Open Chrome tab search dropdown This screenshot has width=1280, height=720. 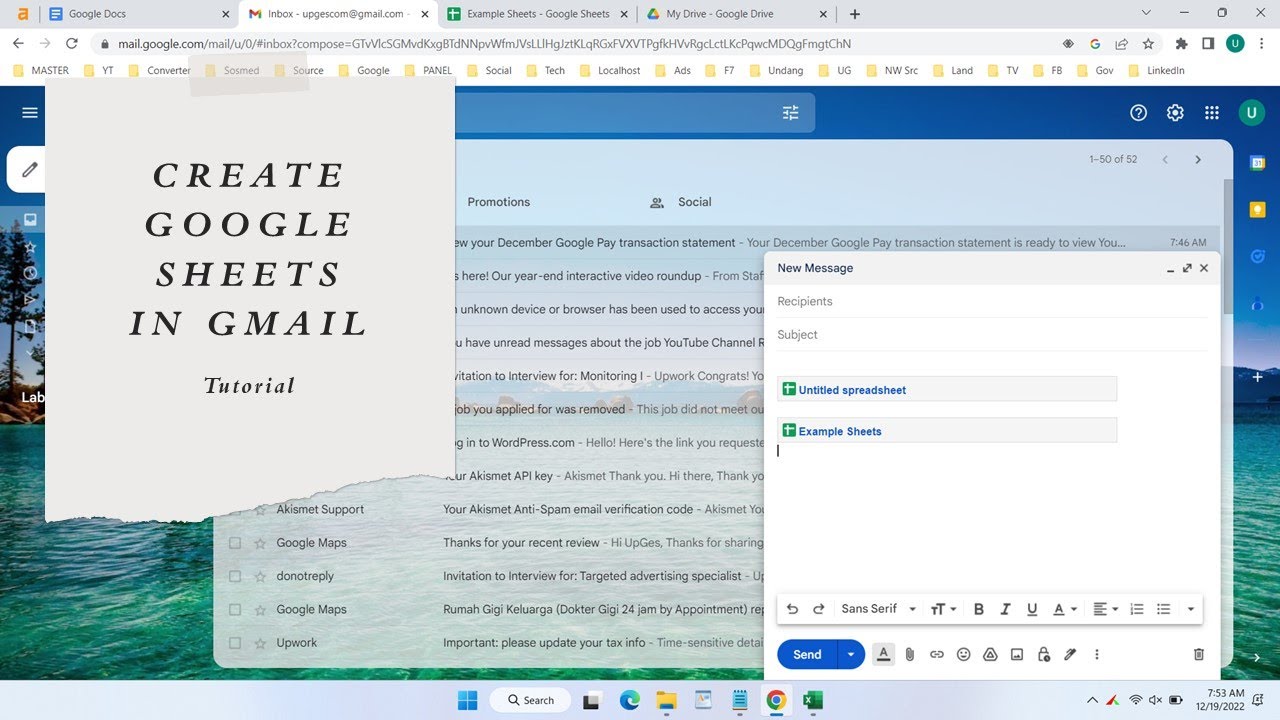click(x=1145, y=13)
